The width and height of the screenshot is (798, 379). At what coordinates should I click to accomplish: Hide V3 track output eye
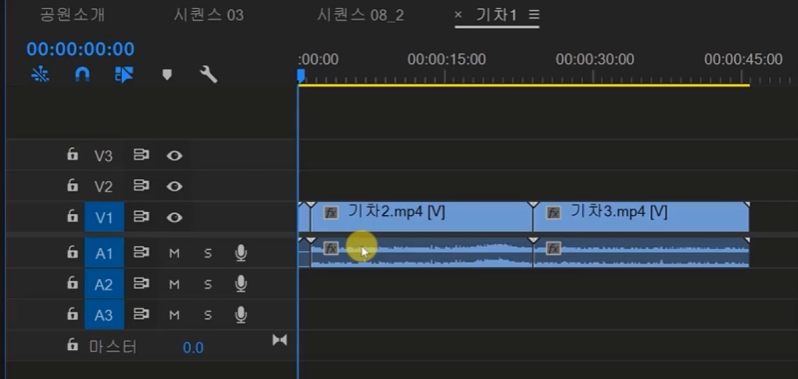click(x=174, y=155)
